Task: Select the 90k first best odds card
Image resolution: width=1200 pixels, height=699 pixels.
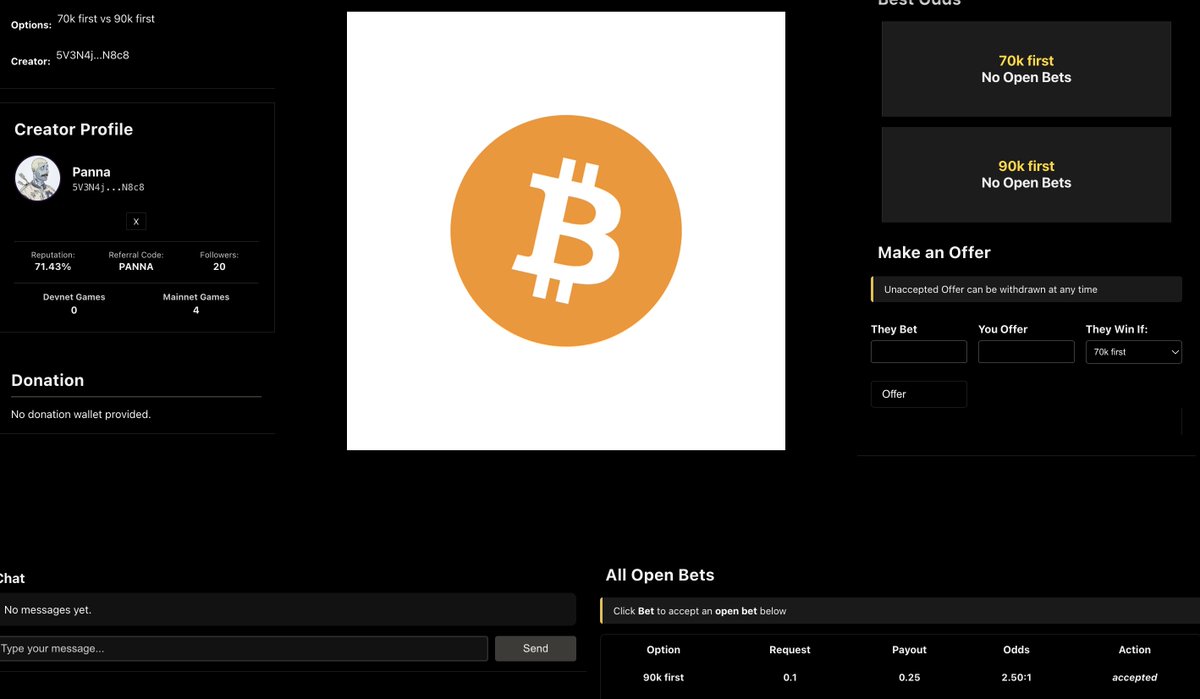Action: pyautogui.click(x=1026, y=174)
